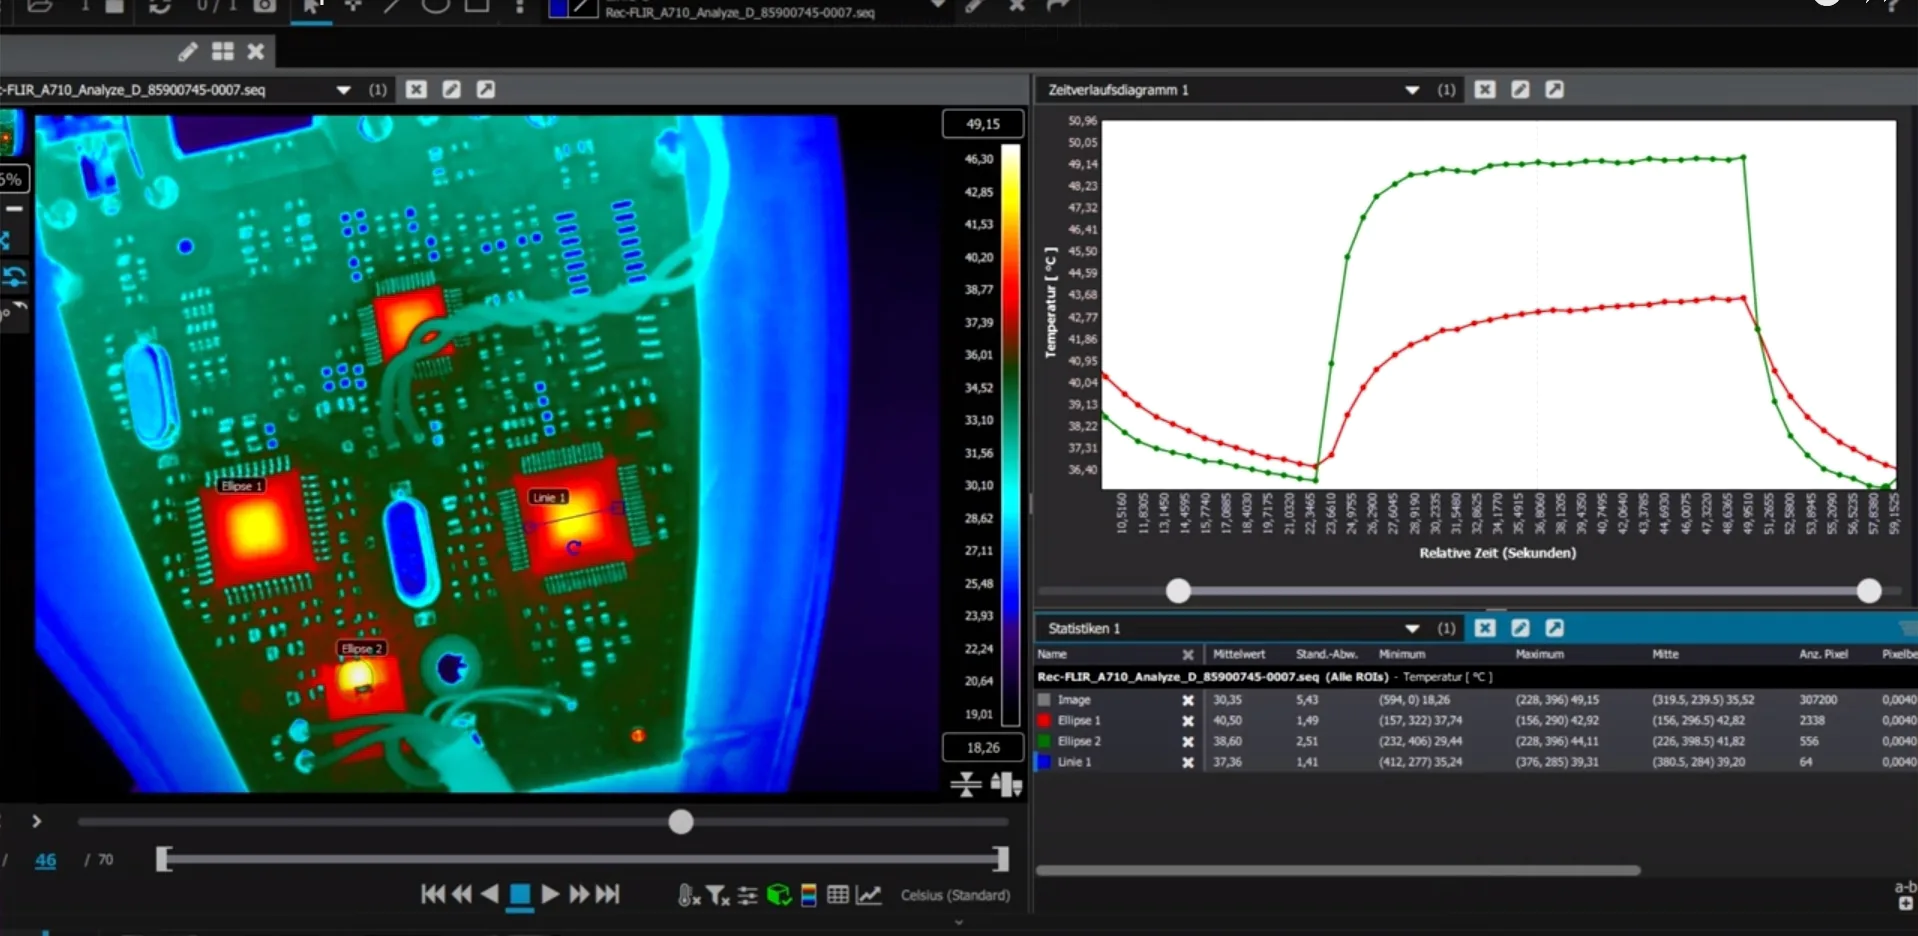Play the sequence backward
The width and height of the screenshot is (1918, 936).
click(489, 894)
